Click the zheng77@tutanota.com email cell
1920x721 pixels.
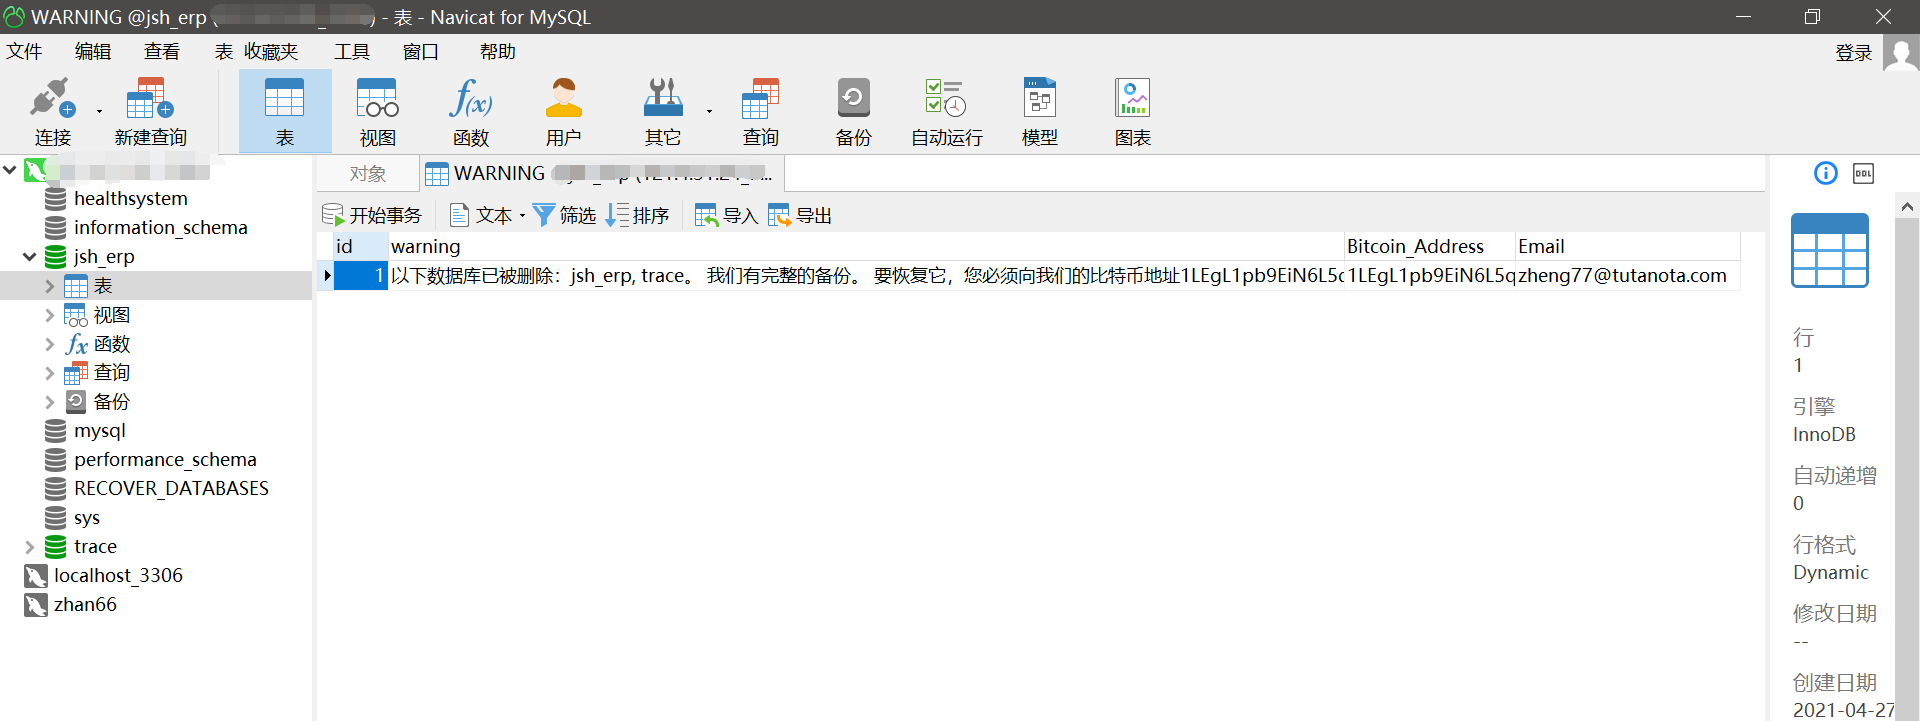click(x=1628, y=276)
